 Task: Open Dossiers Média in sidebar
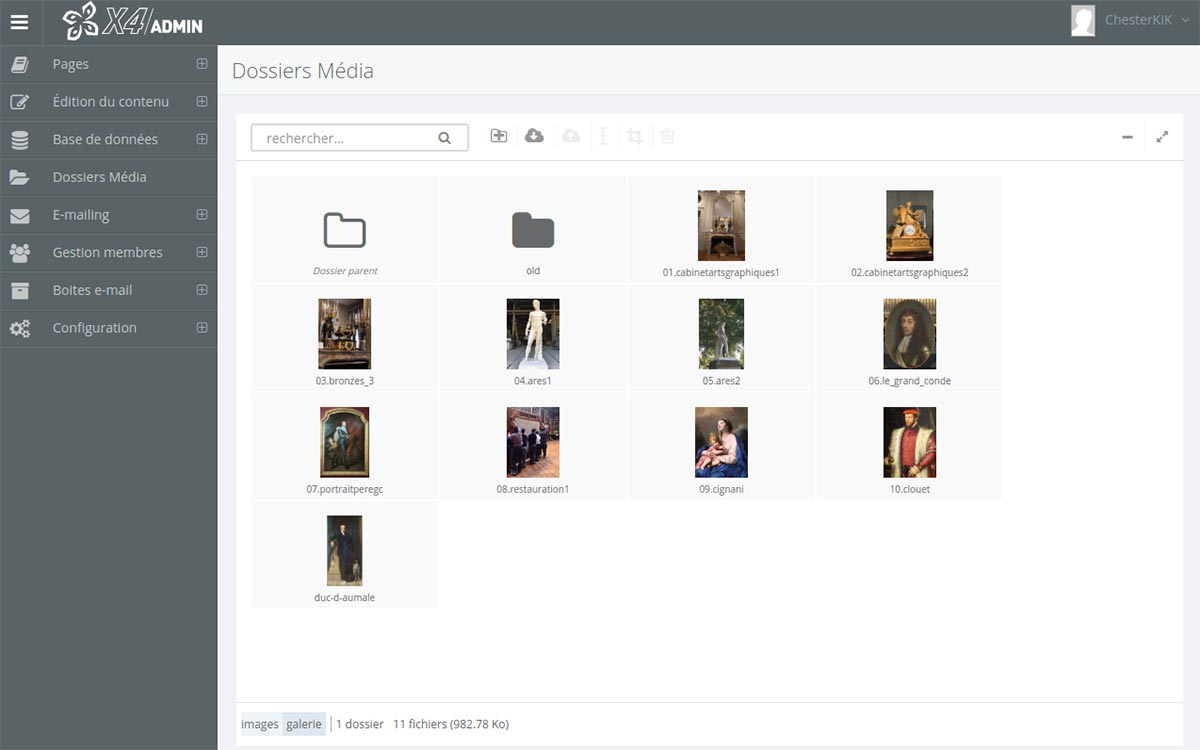click(x=108, y=177)
